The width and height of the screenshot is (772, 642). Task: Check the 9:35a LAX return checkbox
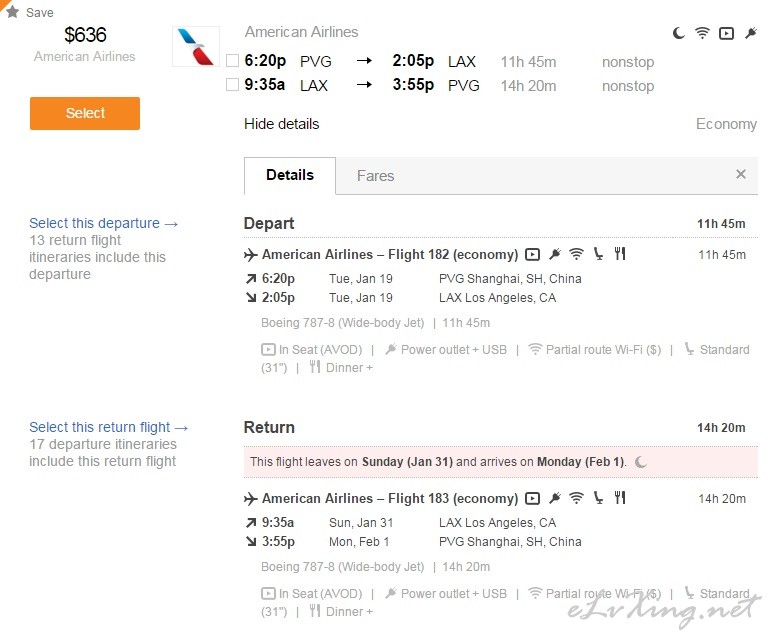pos(232,85)
